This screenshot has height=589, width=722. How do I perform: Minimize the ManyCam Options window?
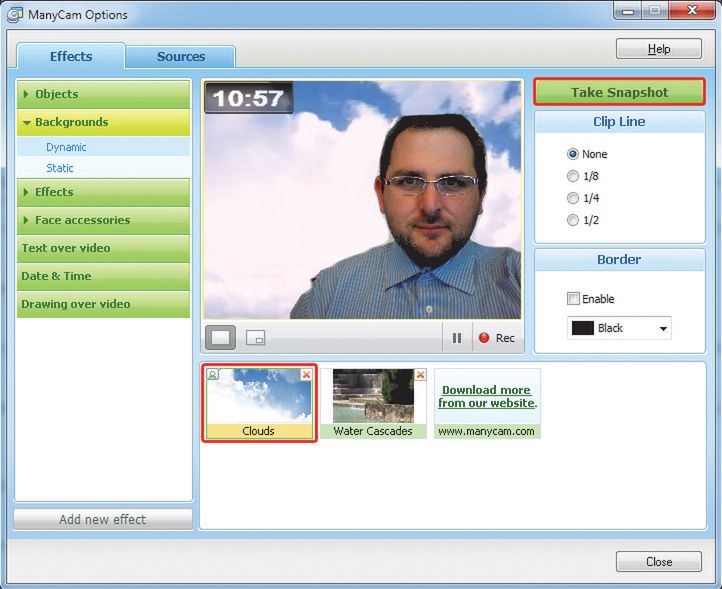tap(628, 11)
